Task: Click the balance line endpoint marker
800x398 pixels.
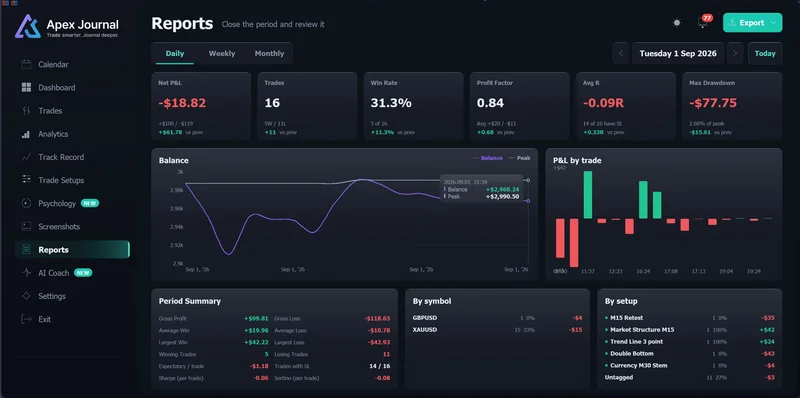Action: pos(528,201)
